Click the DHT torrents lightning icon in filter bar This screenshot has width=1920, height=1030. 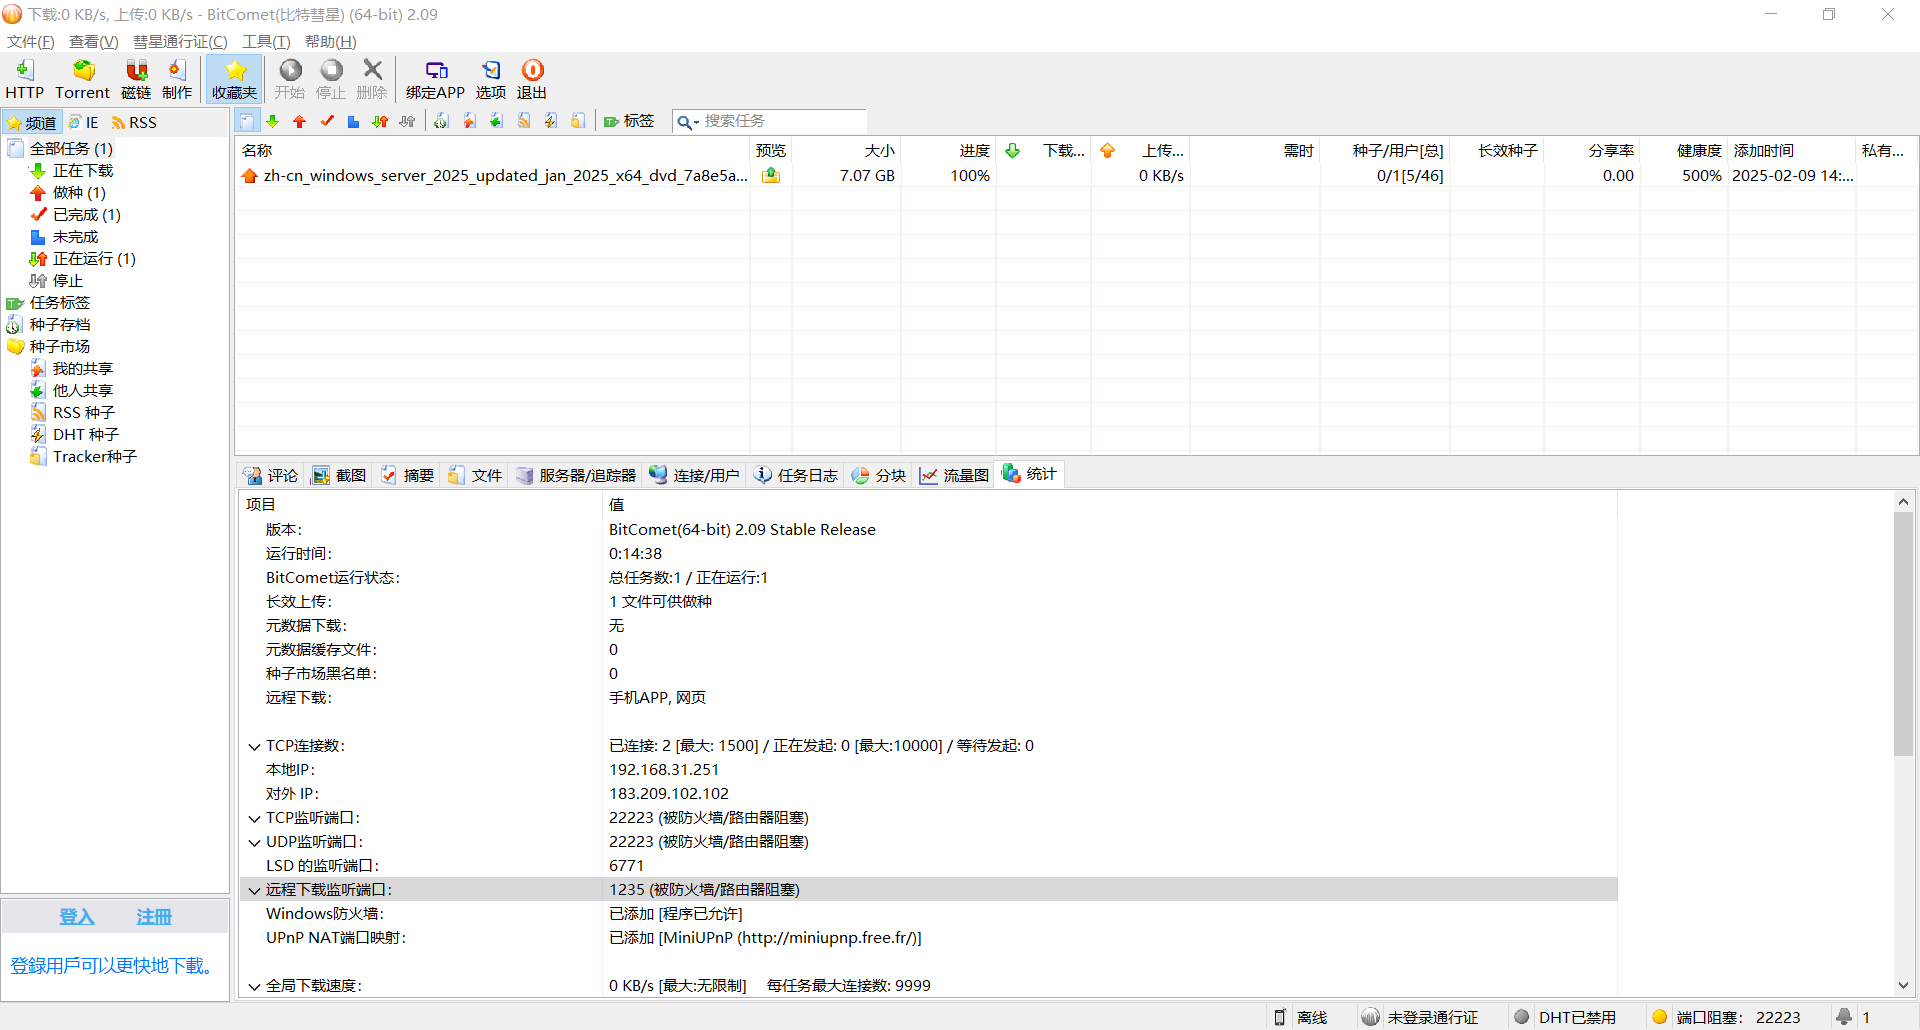(x=550, y=121)
